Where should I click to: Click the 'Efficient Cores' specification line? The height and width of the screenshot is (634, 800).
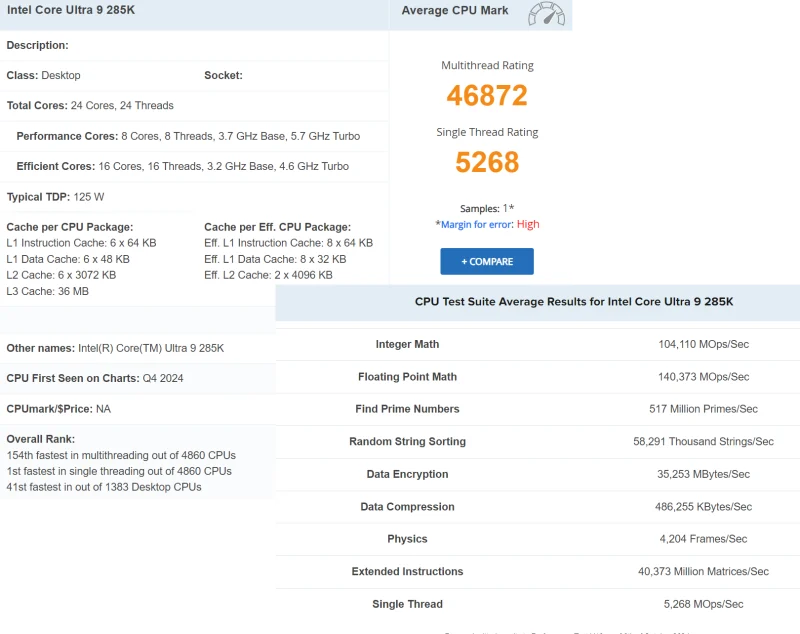(x=183, y=166)
